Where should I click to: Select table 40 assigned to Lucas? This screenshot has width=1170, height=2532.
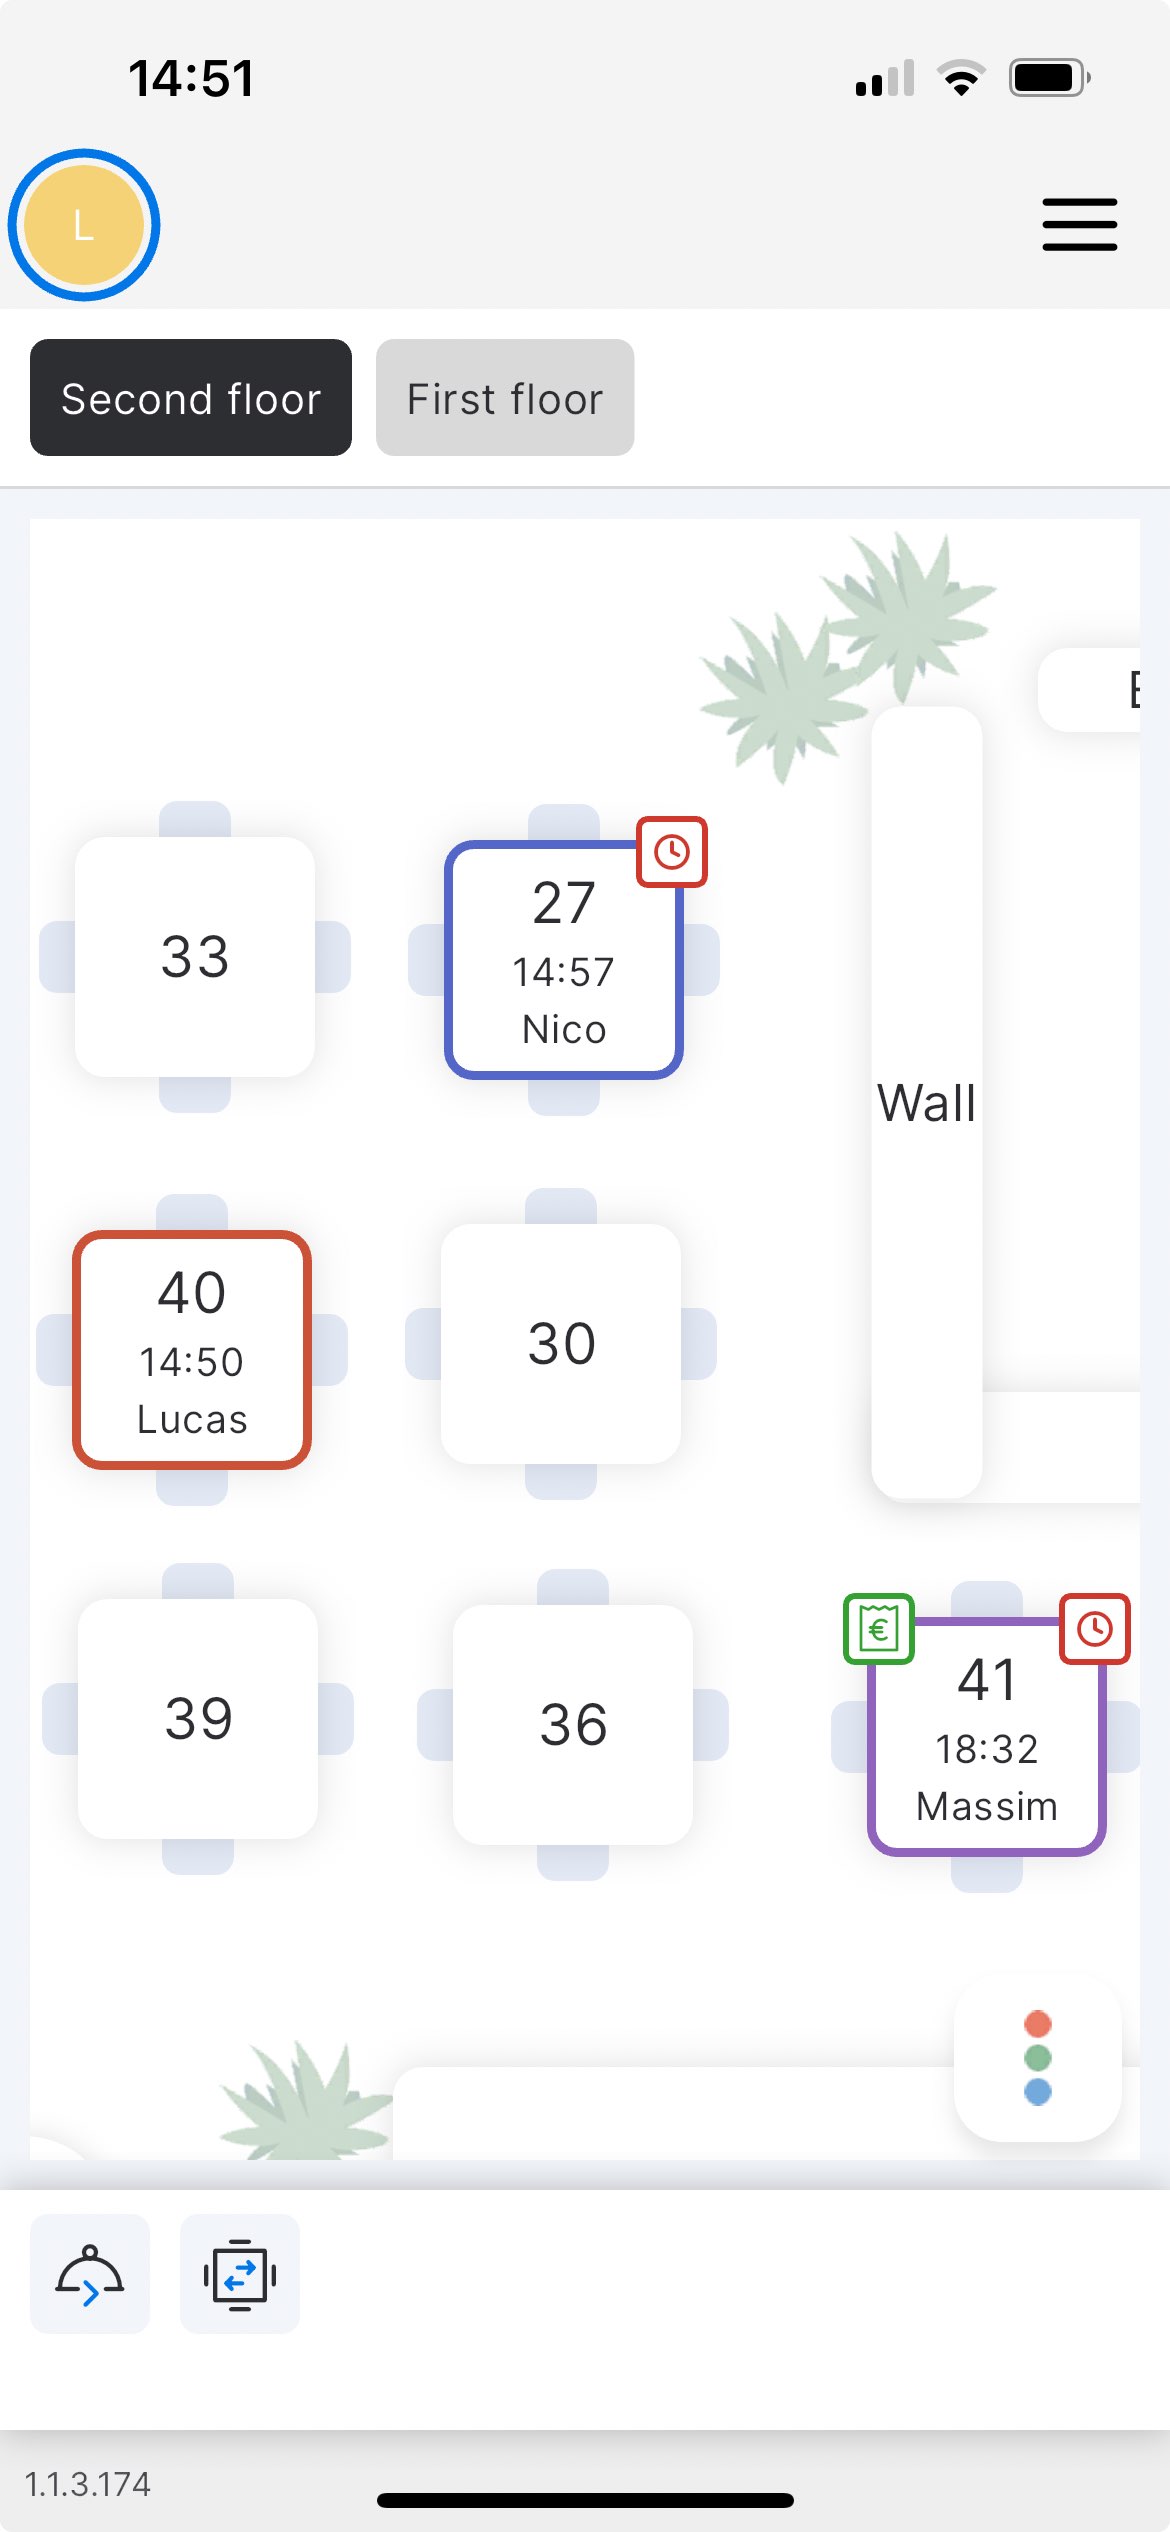tap(192, 1350)
